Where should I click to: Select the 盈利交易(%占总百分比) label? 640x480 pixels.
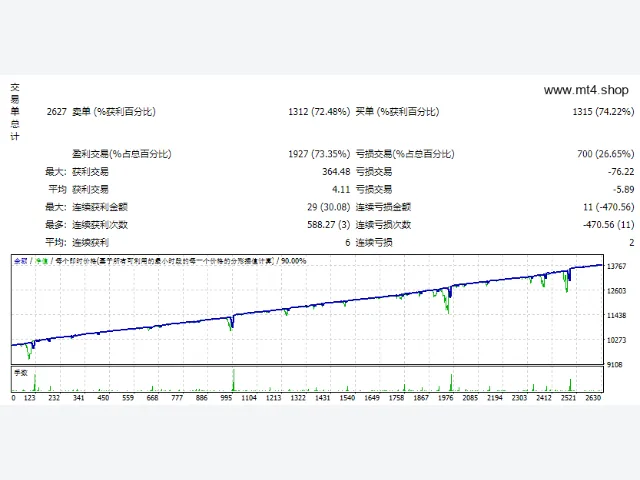122,154
